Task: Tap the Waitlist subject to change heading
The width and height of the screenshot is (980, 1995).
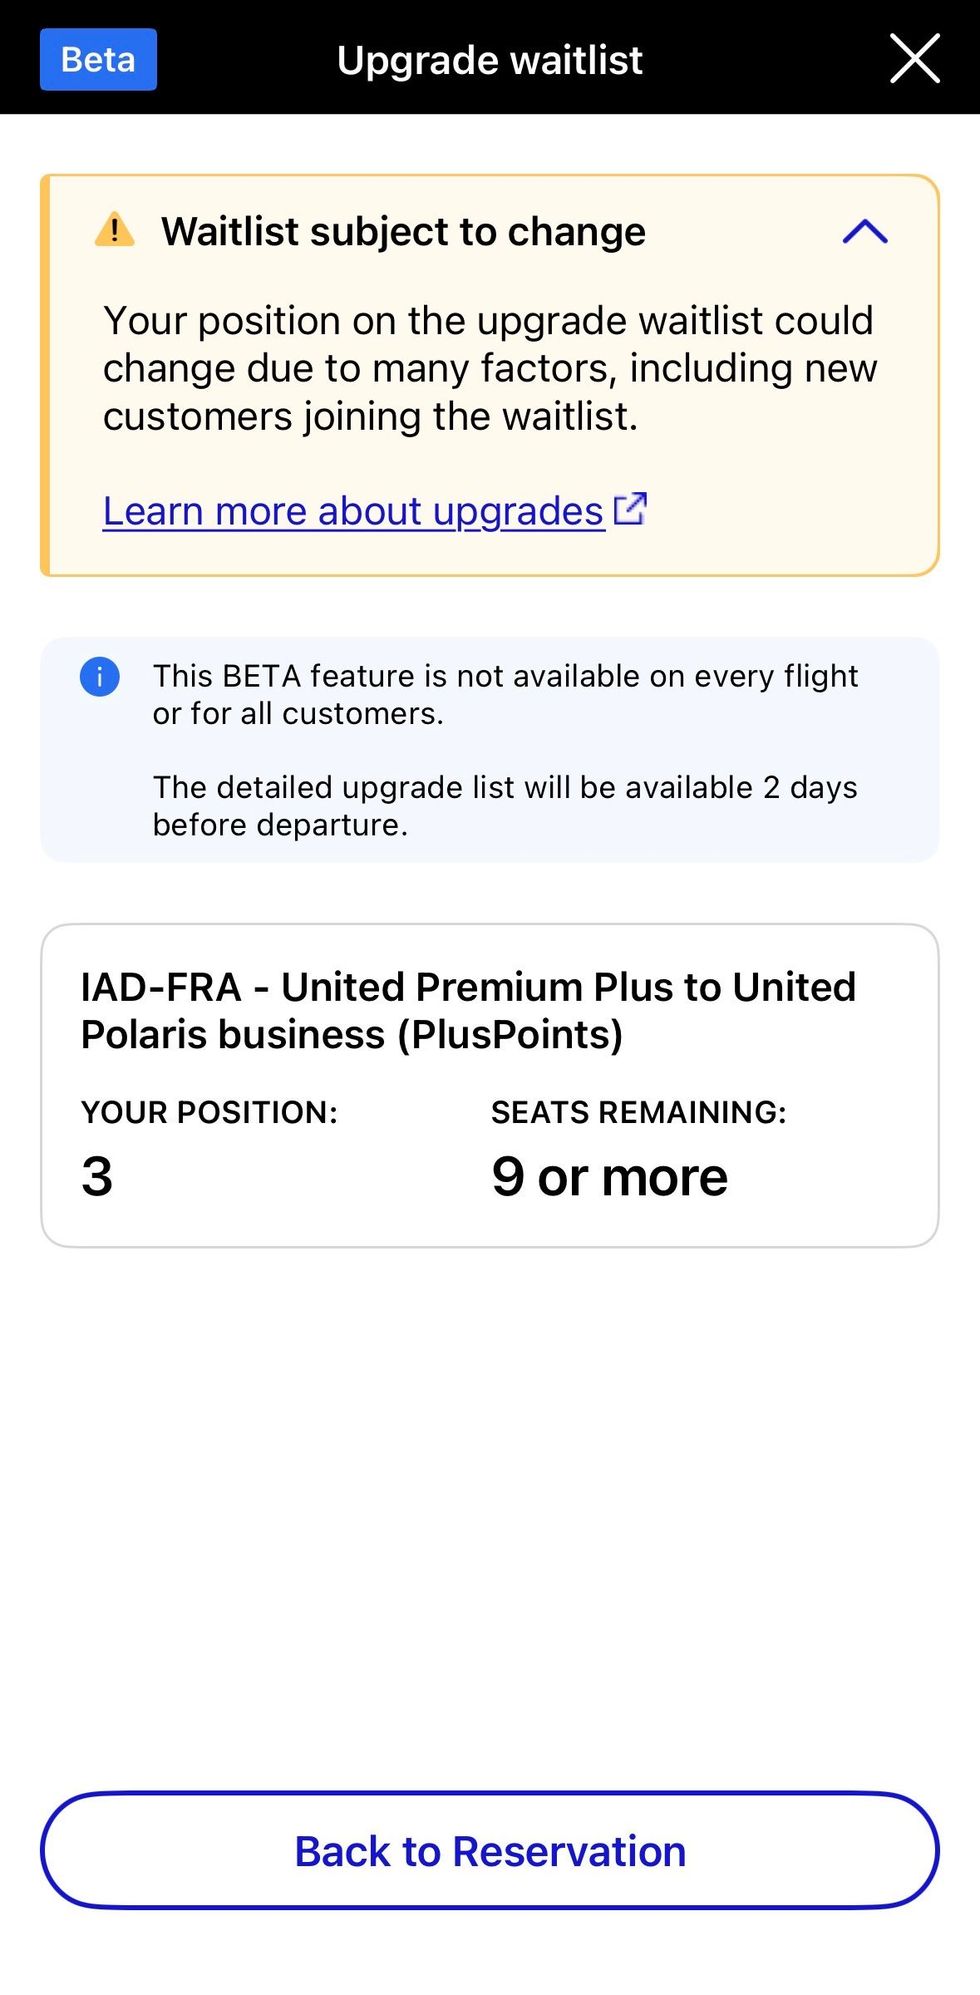Action: (x=403, y=232)
